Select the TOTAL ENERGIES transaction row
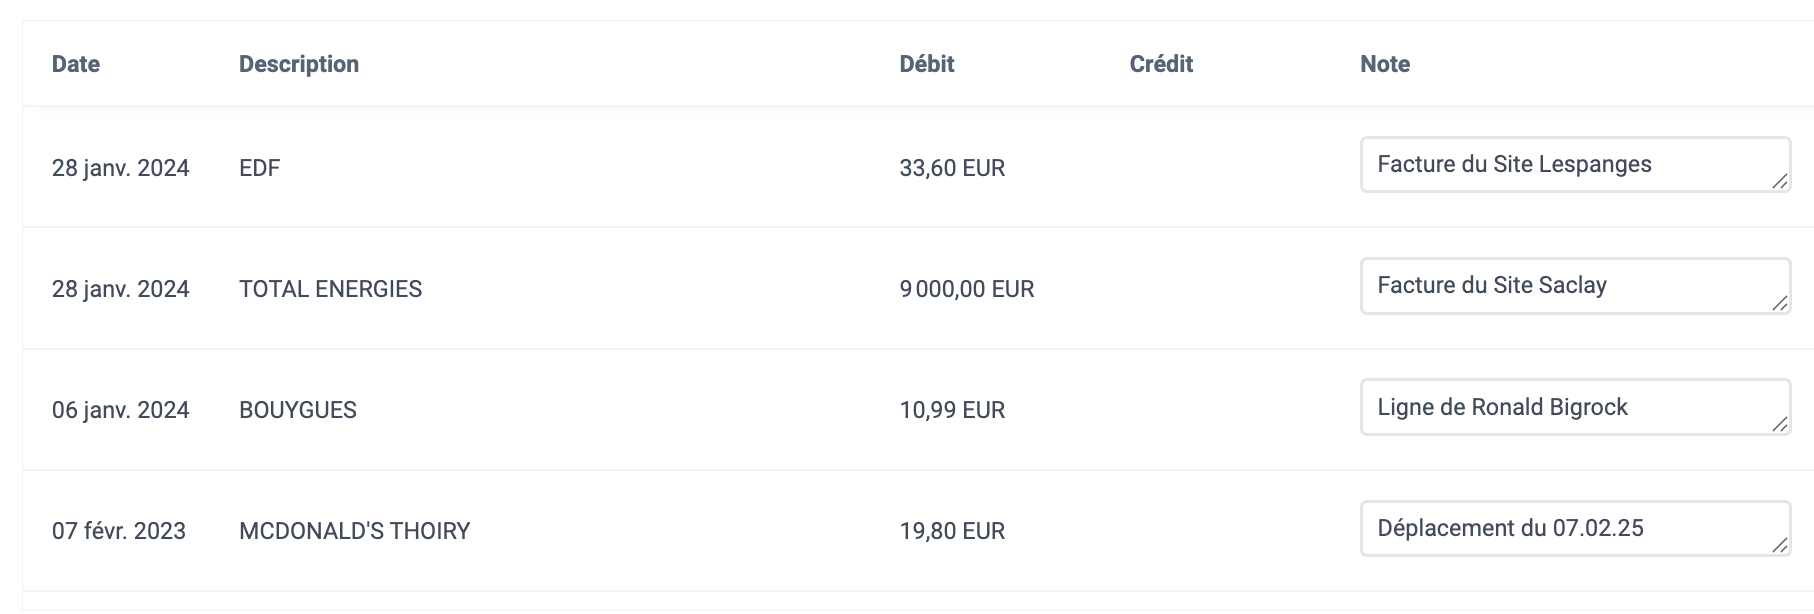The width and height of the screenshot is (1814, 614). pos(918,289)
